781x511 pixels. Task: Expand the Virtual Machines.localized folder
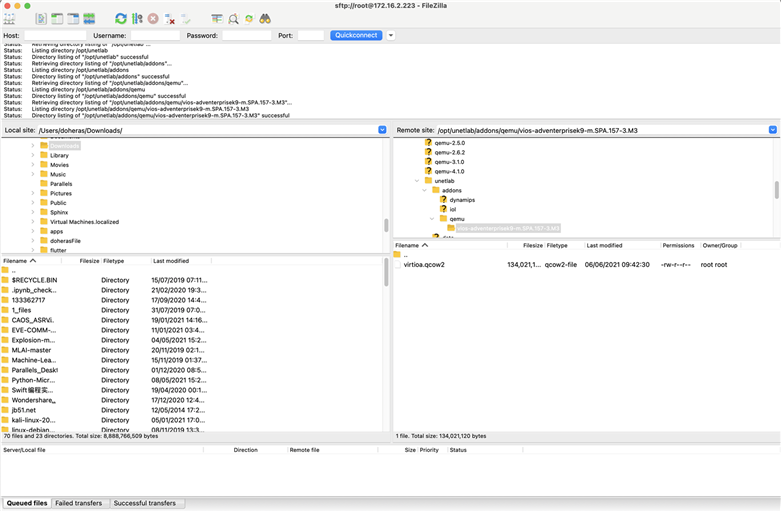click(x=33, y=222)
